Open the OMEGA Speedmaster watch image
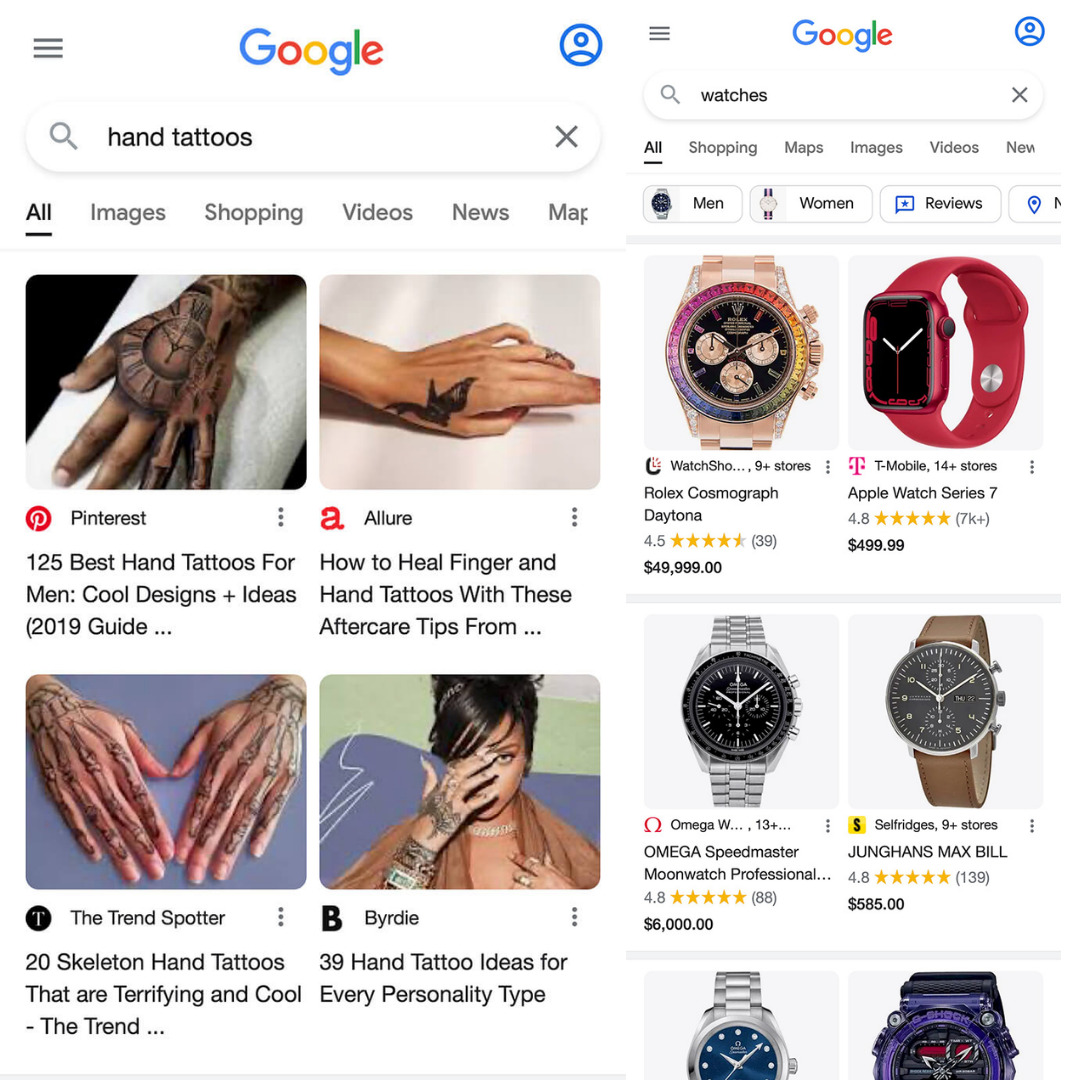The image size is (1065, 1080). pos(741,712)
